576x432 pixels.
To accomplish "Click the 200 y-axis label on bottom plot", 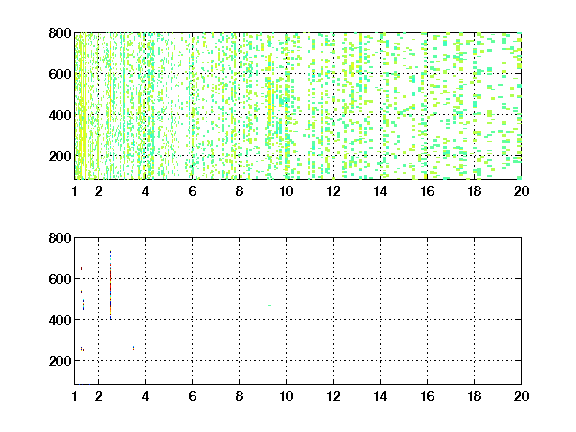I will [60, 361].
